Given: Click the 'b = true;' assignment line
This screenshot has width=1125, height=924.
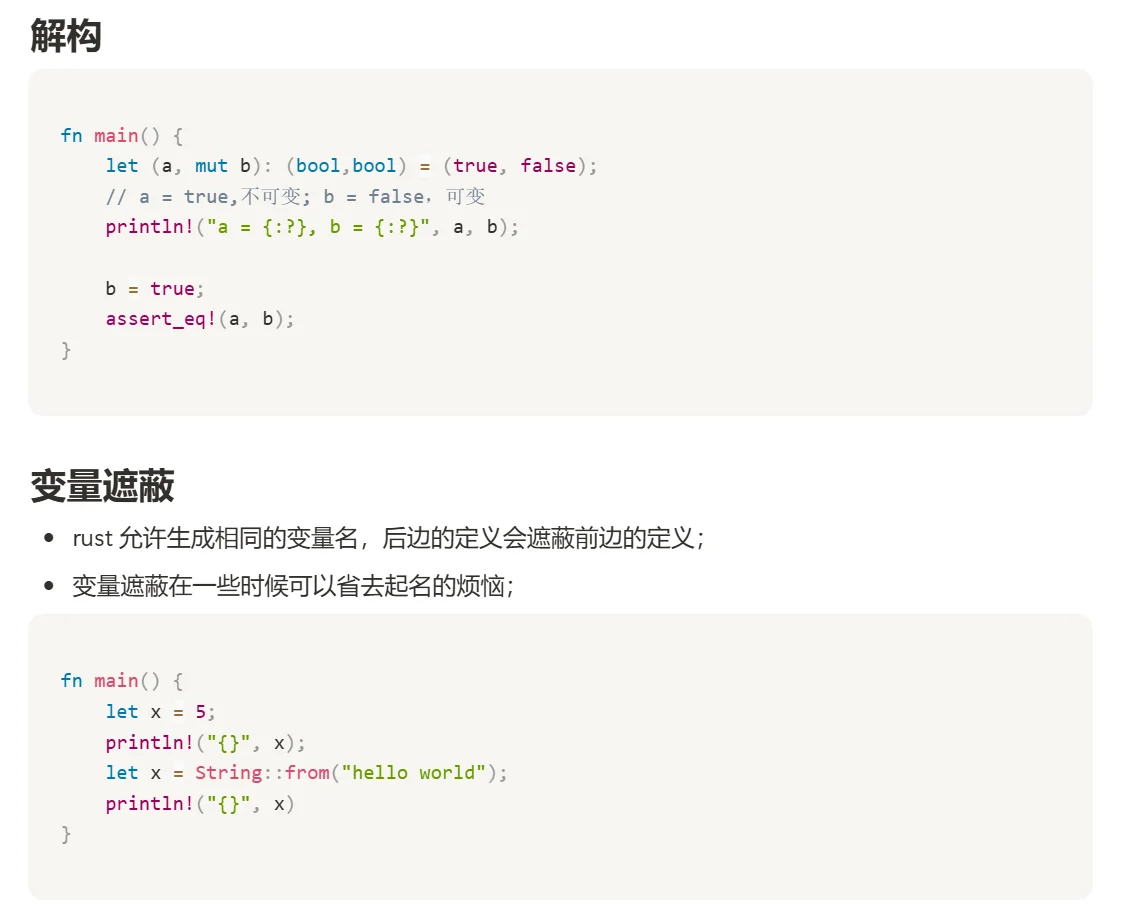Looking at the screenshot, I should [154, 288].
